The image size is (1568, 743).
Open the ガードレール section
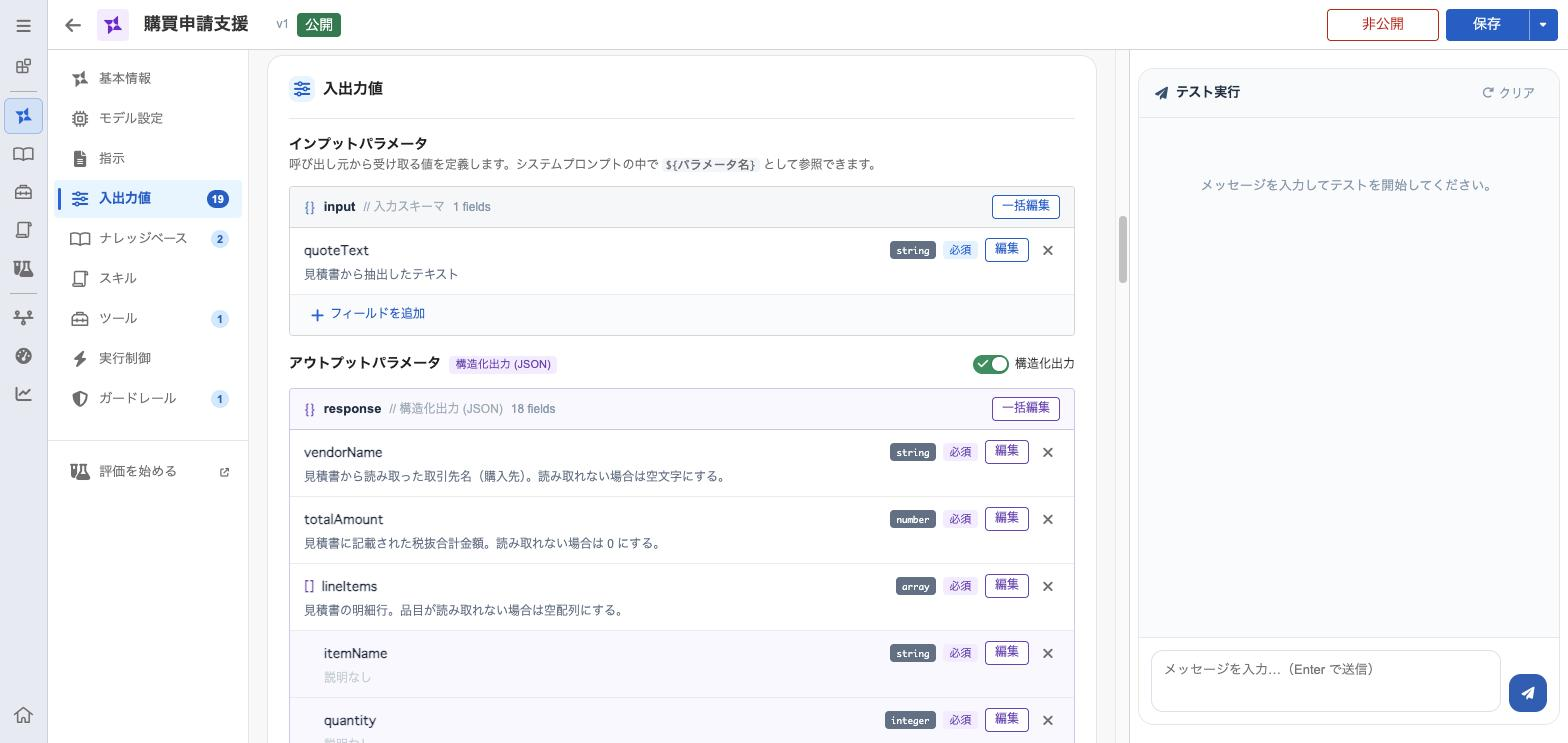pyautogui.click(x=148, y=398)
